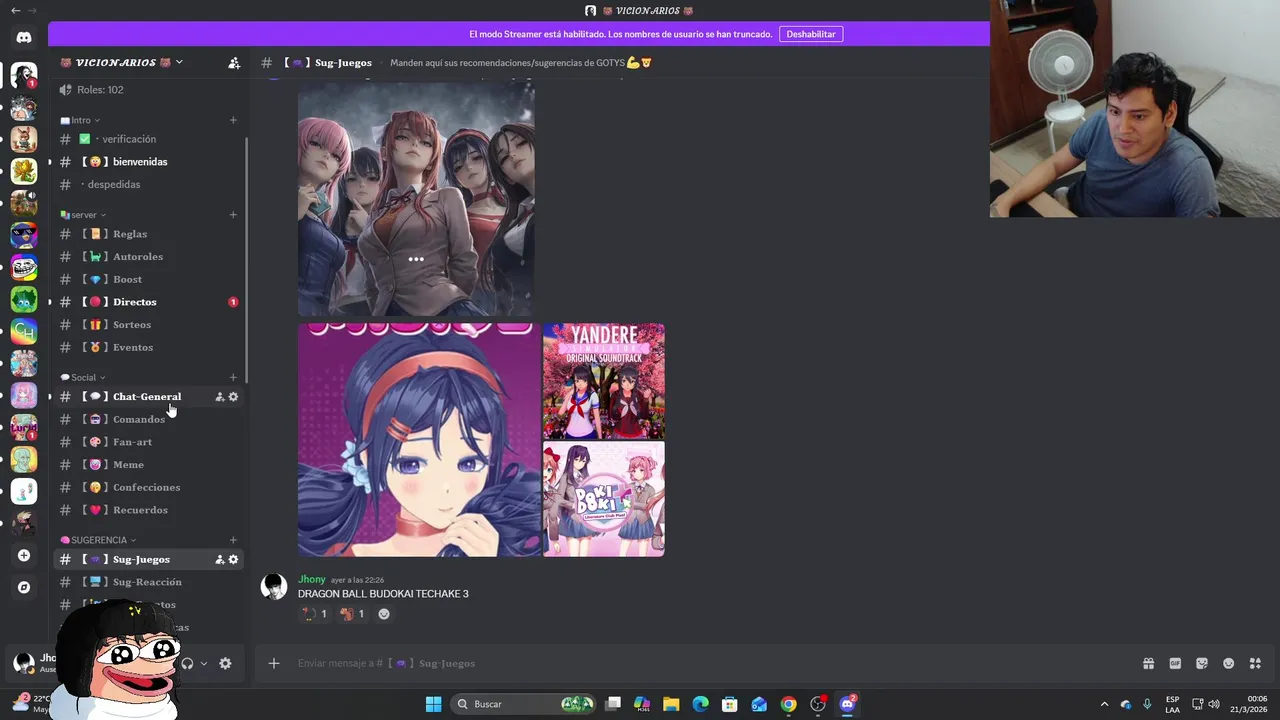
Task: Open the Roles: 102 entry
Action: click(x=148, y=90)
